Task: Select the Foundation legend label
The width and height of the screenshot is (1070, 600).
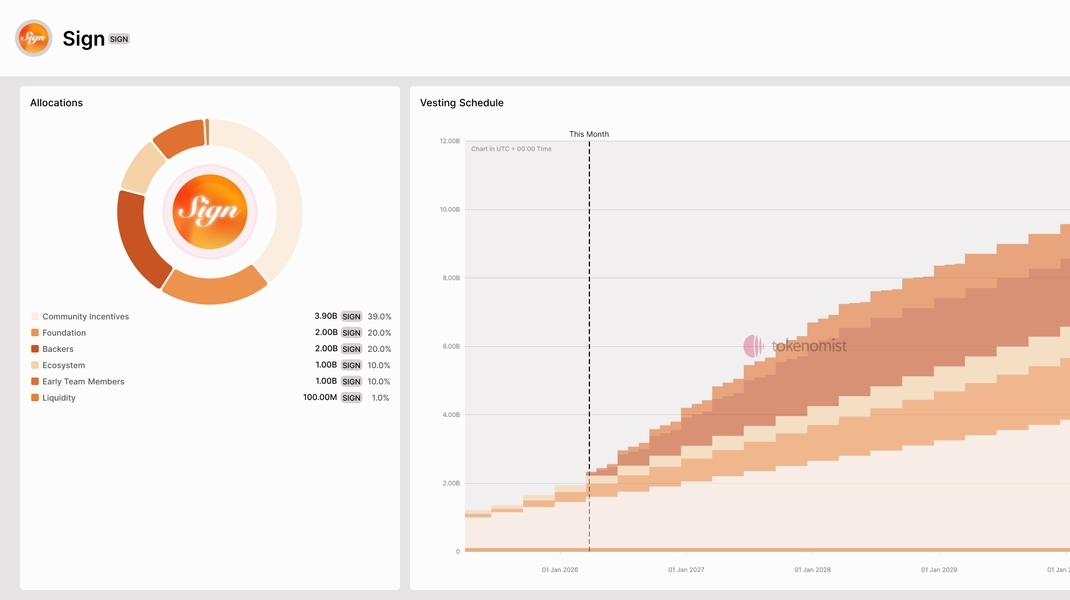Action: [64, 332]
